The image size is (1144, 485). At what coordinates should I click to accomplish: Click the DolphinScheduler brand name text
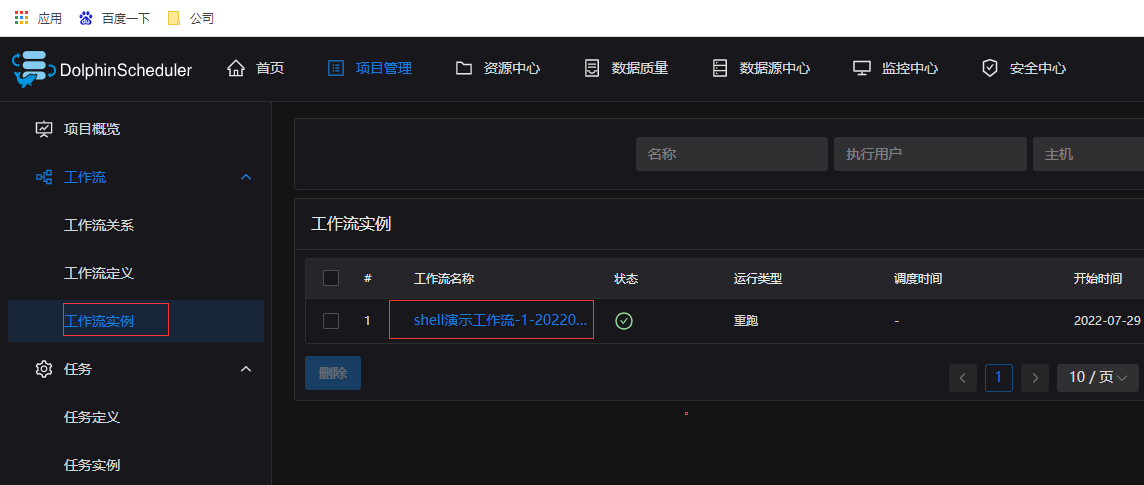click(126, 70)
